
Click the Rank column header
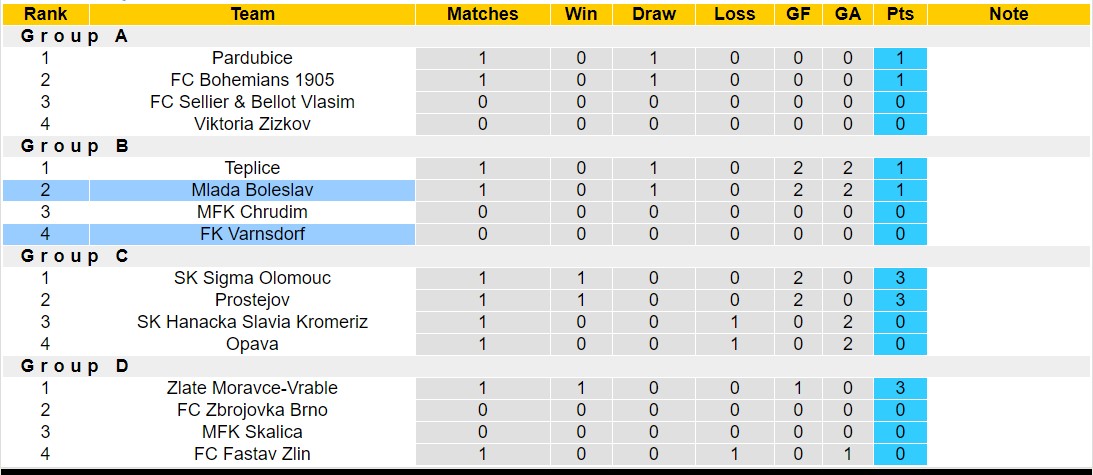pos(45,14)
